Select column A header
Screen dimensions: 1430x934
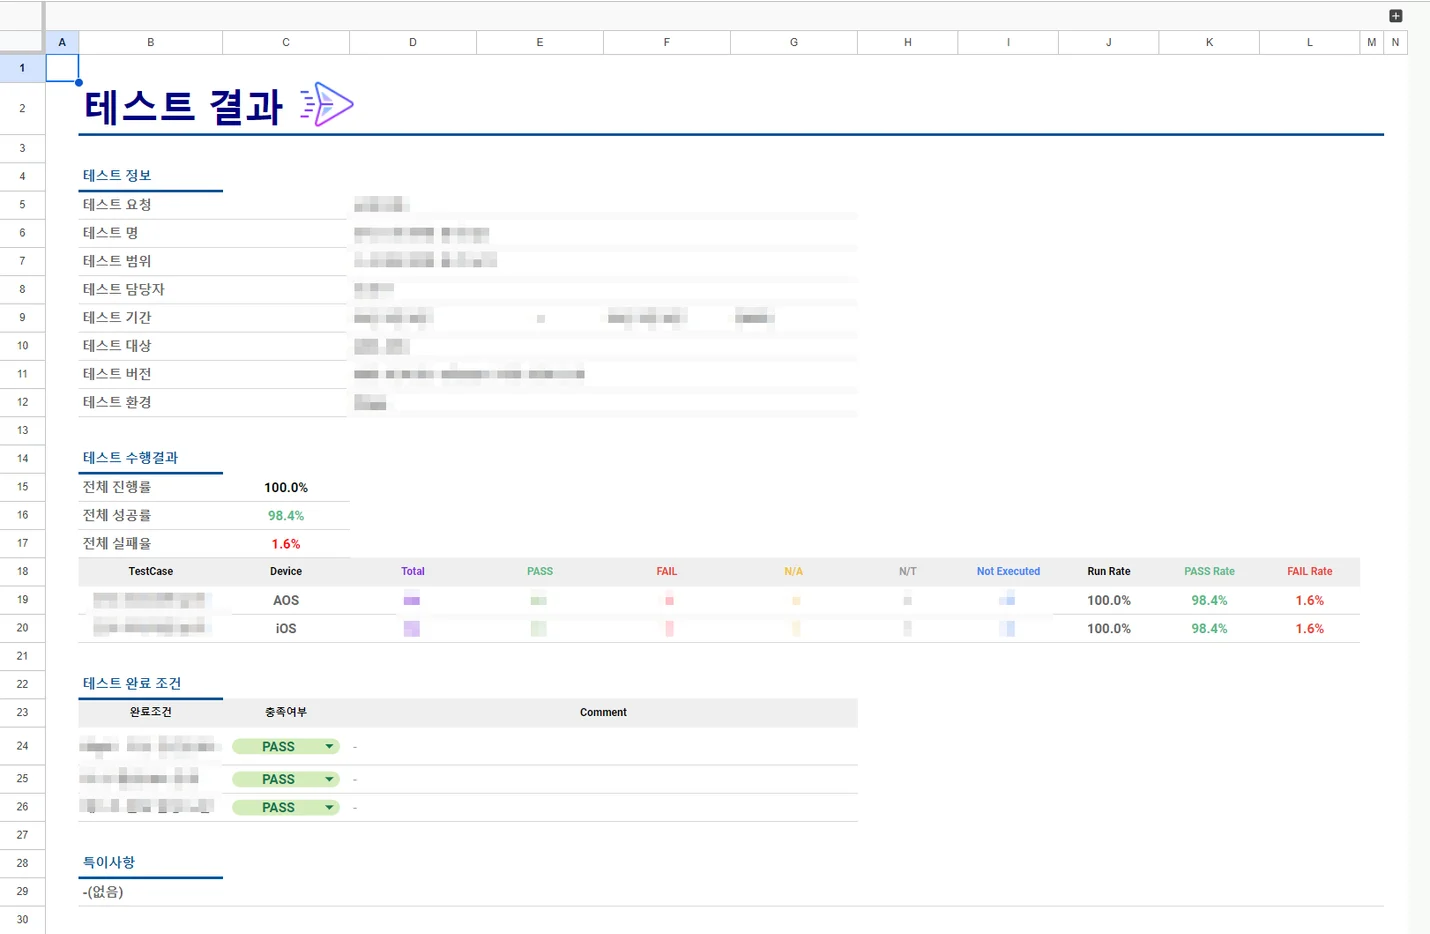(62, 42)
